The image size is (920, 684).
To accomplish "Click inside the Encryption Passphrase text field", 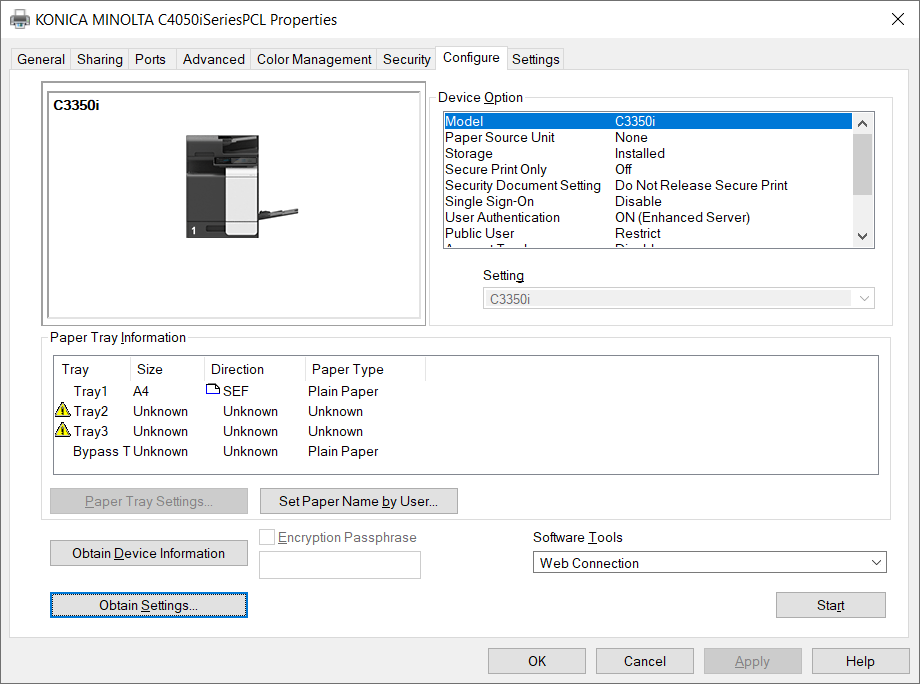I will point(339,565).
